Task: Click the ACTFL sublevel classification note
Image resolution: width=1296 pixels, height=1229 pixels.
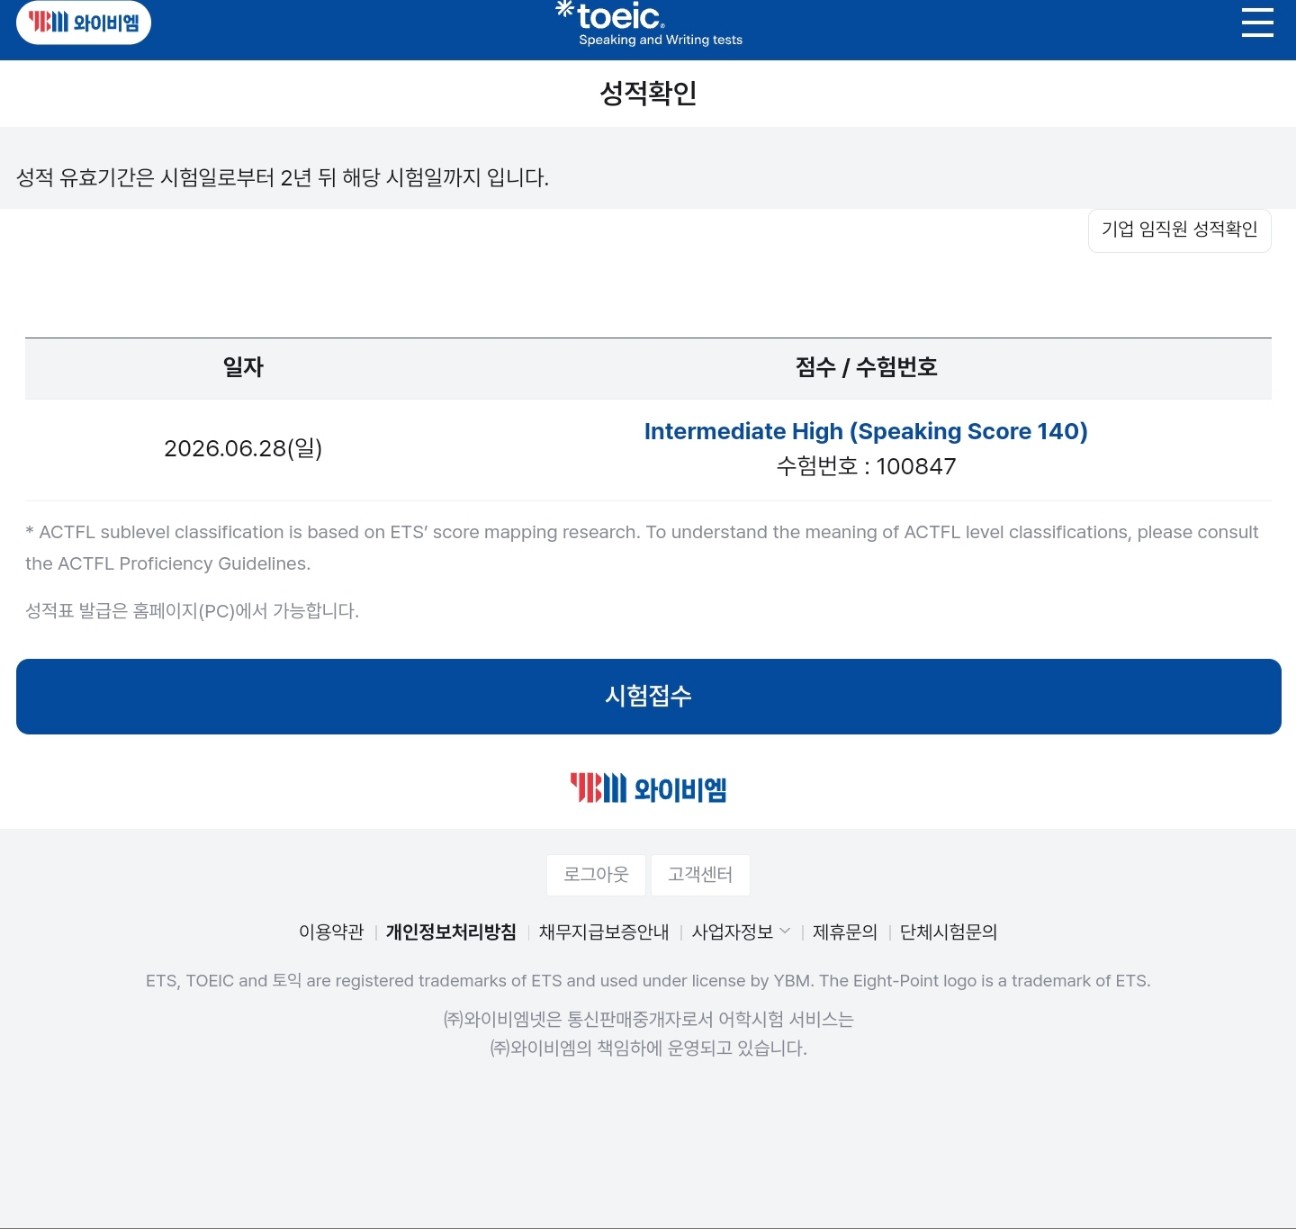Action: coord(642,548)
